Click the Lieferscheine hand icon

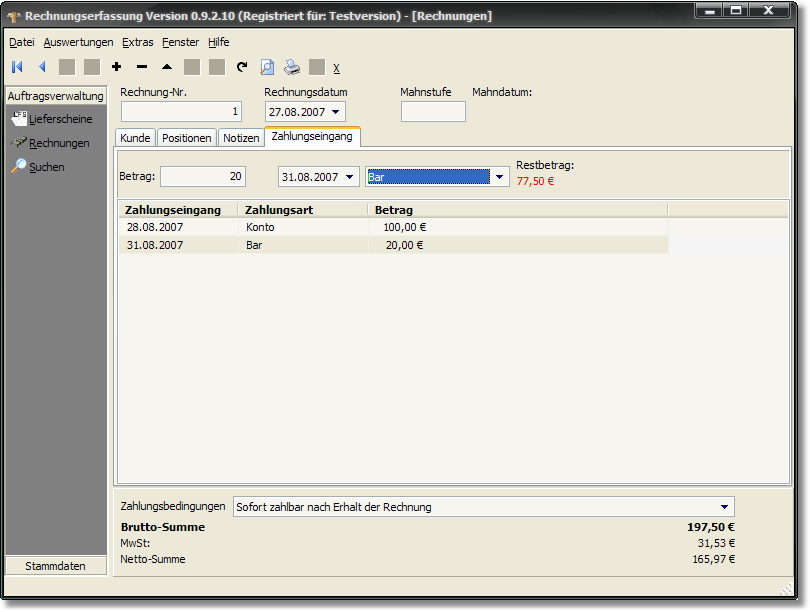tap(19, 118)
